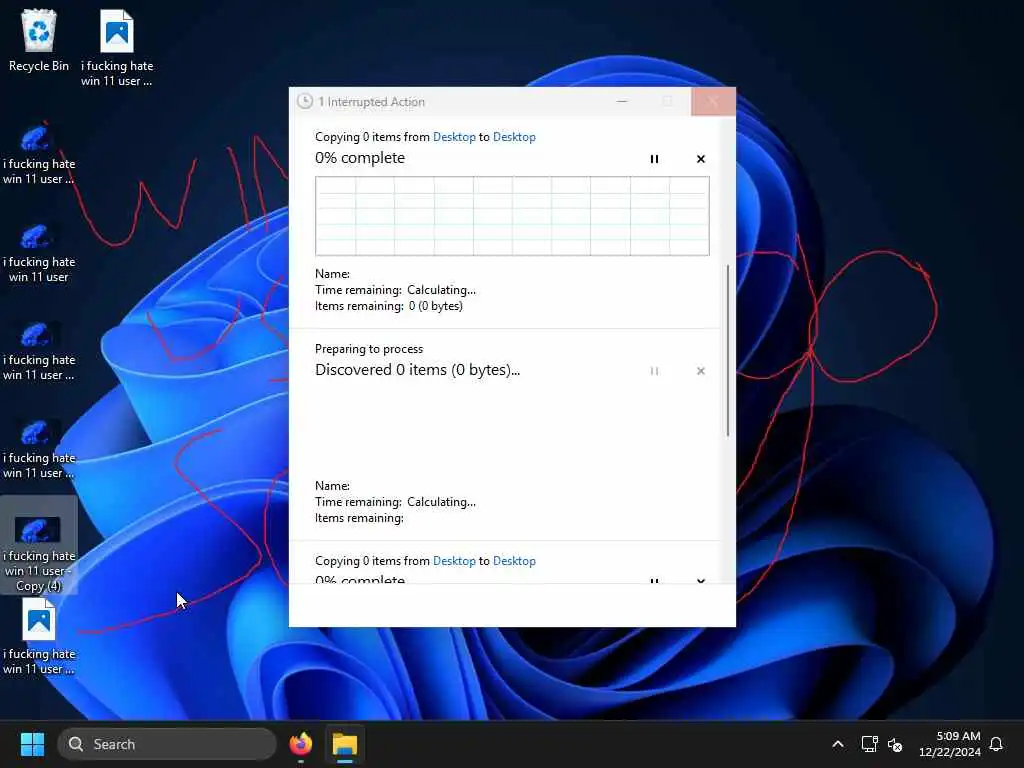Click 'Items remaining: 0 (0 bytes)' text

coord(389,306)
